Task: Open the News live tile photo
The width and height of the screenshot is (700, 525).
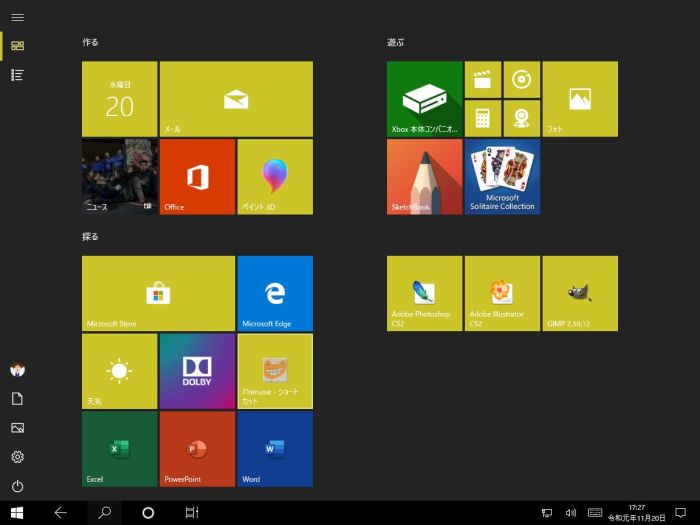Action: (119, 176)
